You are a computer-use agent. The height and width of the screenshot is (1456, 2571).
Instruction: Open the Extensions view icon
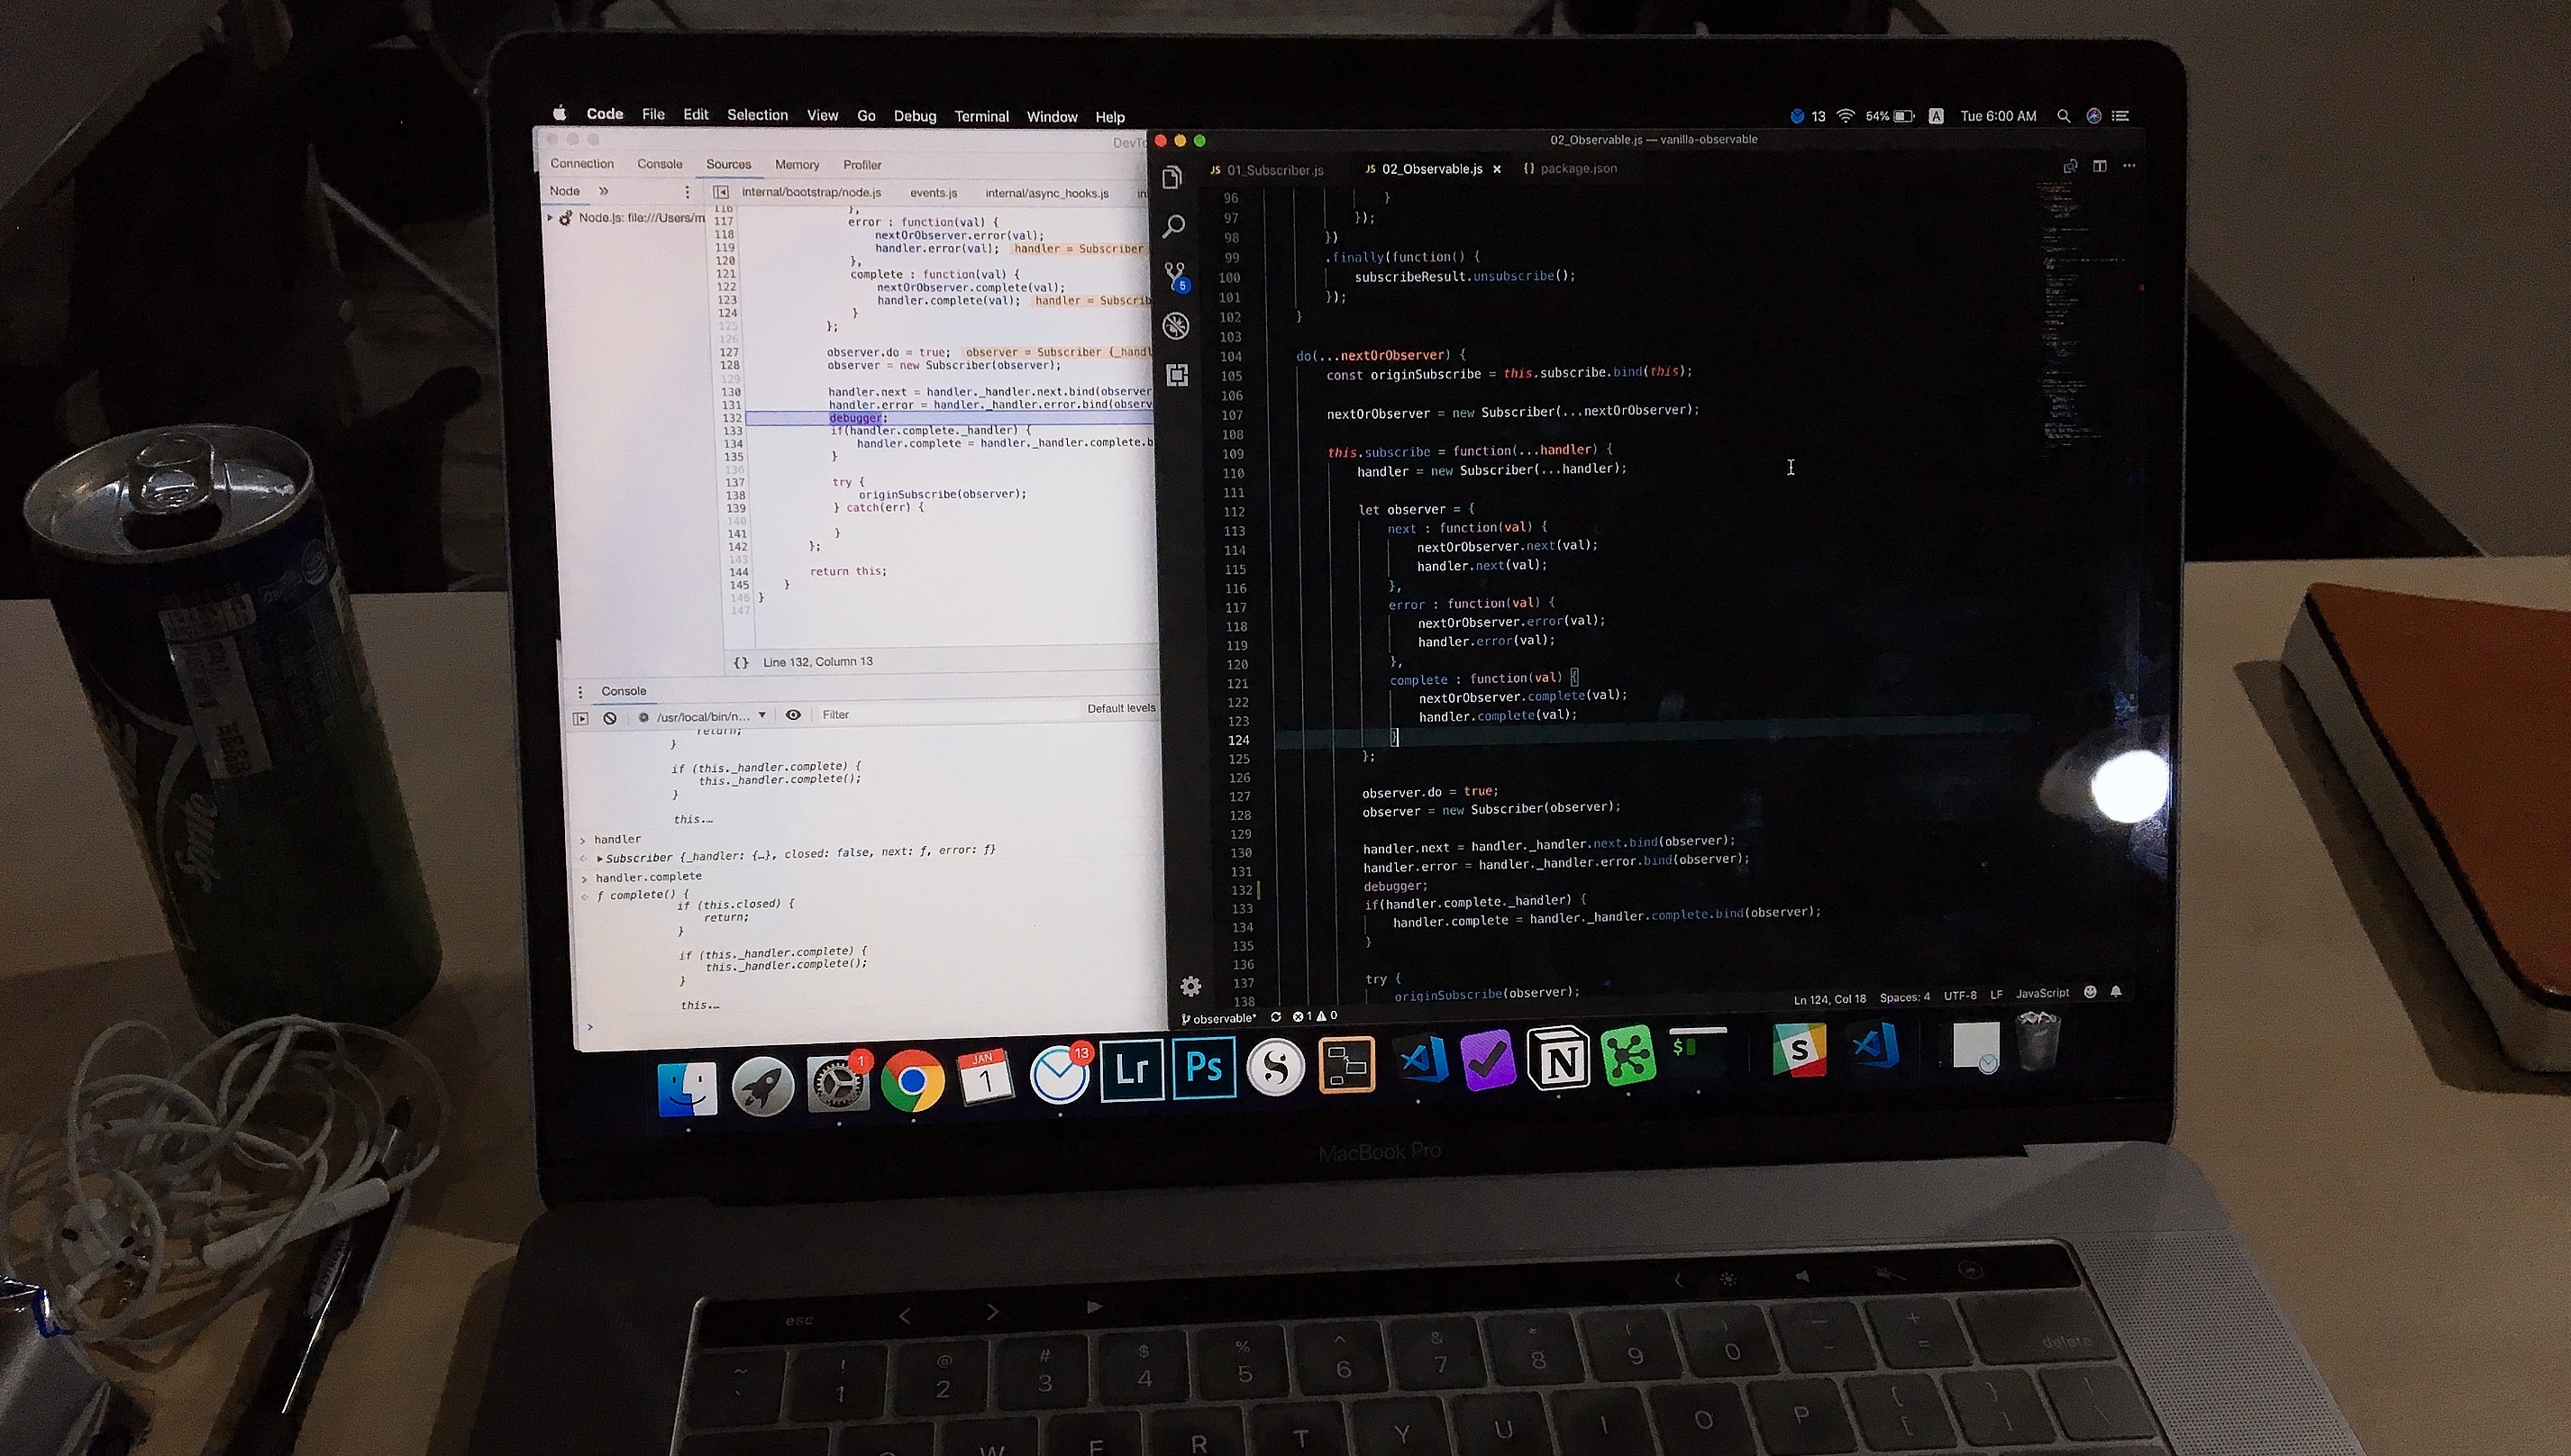click(x=1177, y=375)
